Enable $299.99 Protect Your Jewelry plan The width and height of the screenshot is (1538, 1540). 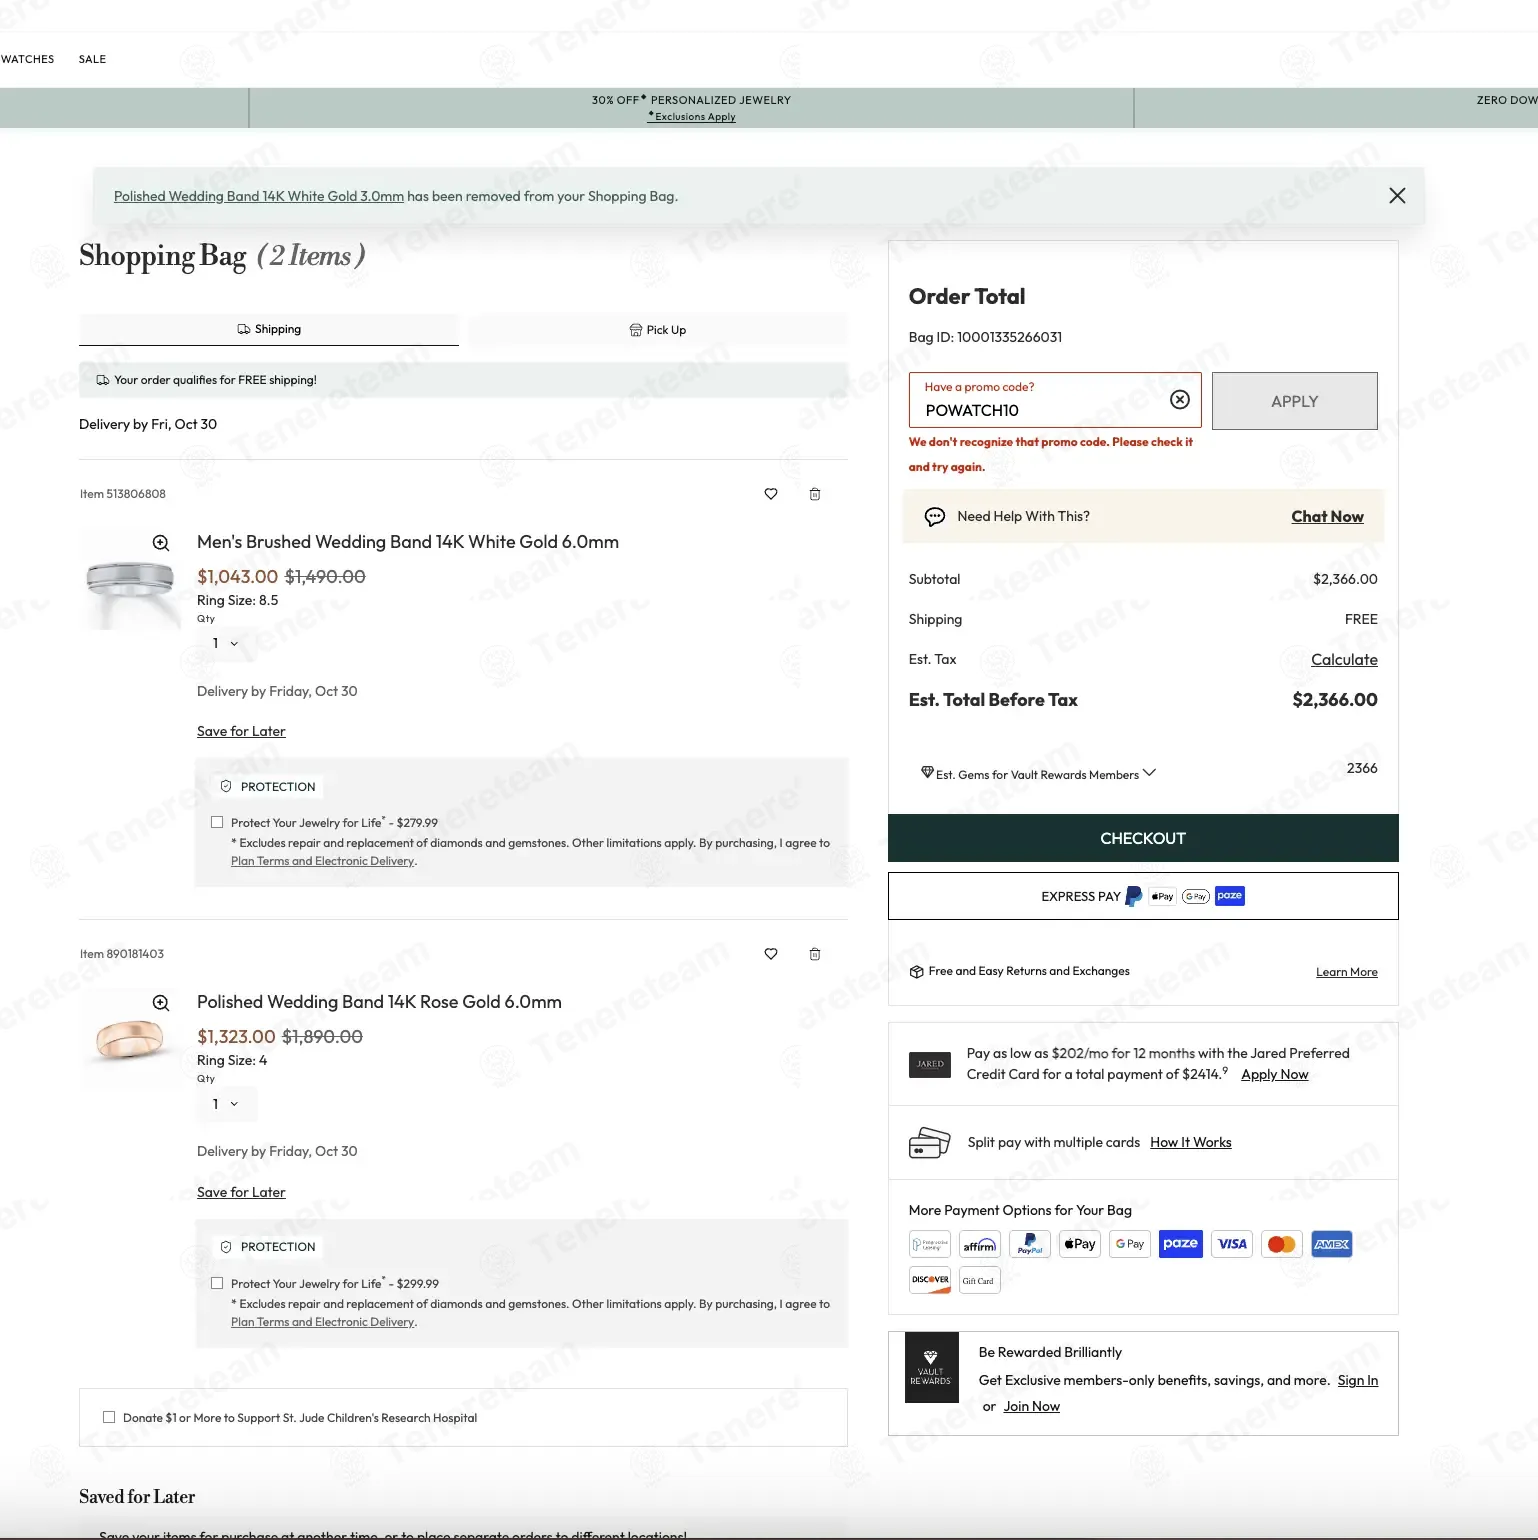(217, 1284)
